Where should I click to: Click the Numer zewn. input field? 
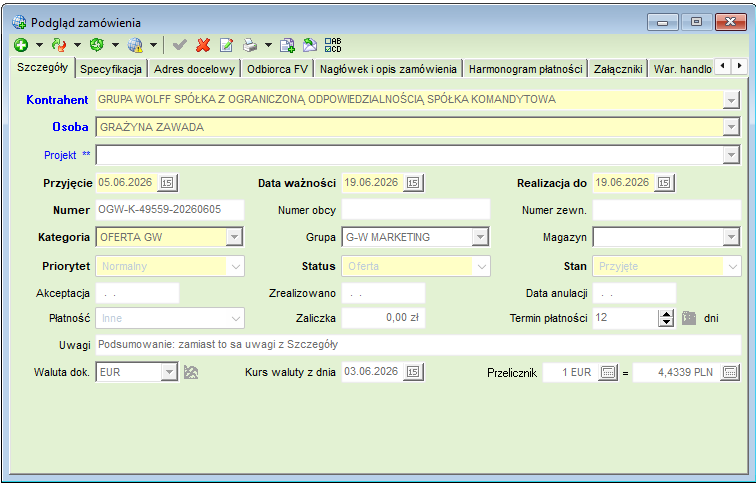coord(666,210)
